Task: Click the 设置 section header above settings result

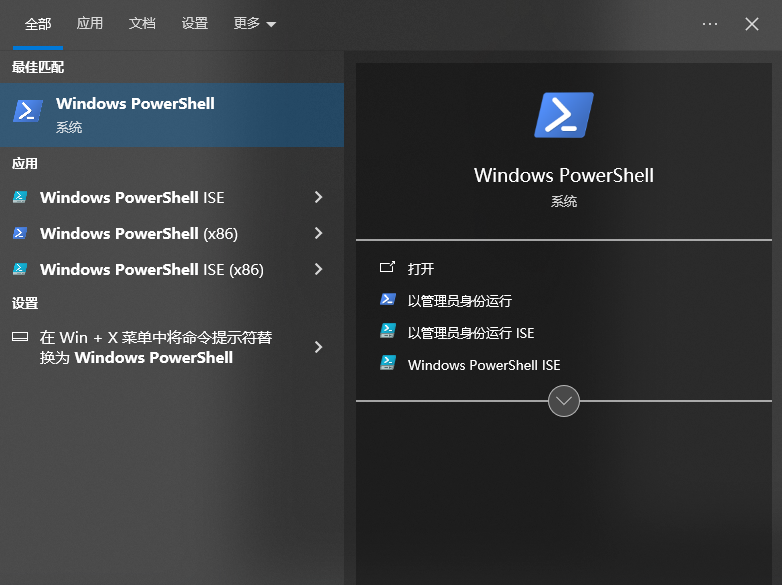Action: click(x=25, y=303)
